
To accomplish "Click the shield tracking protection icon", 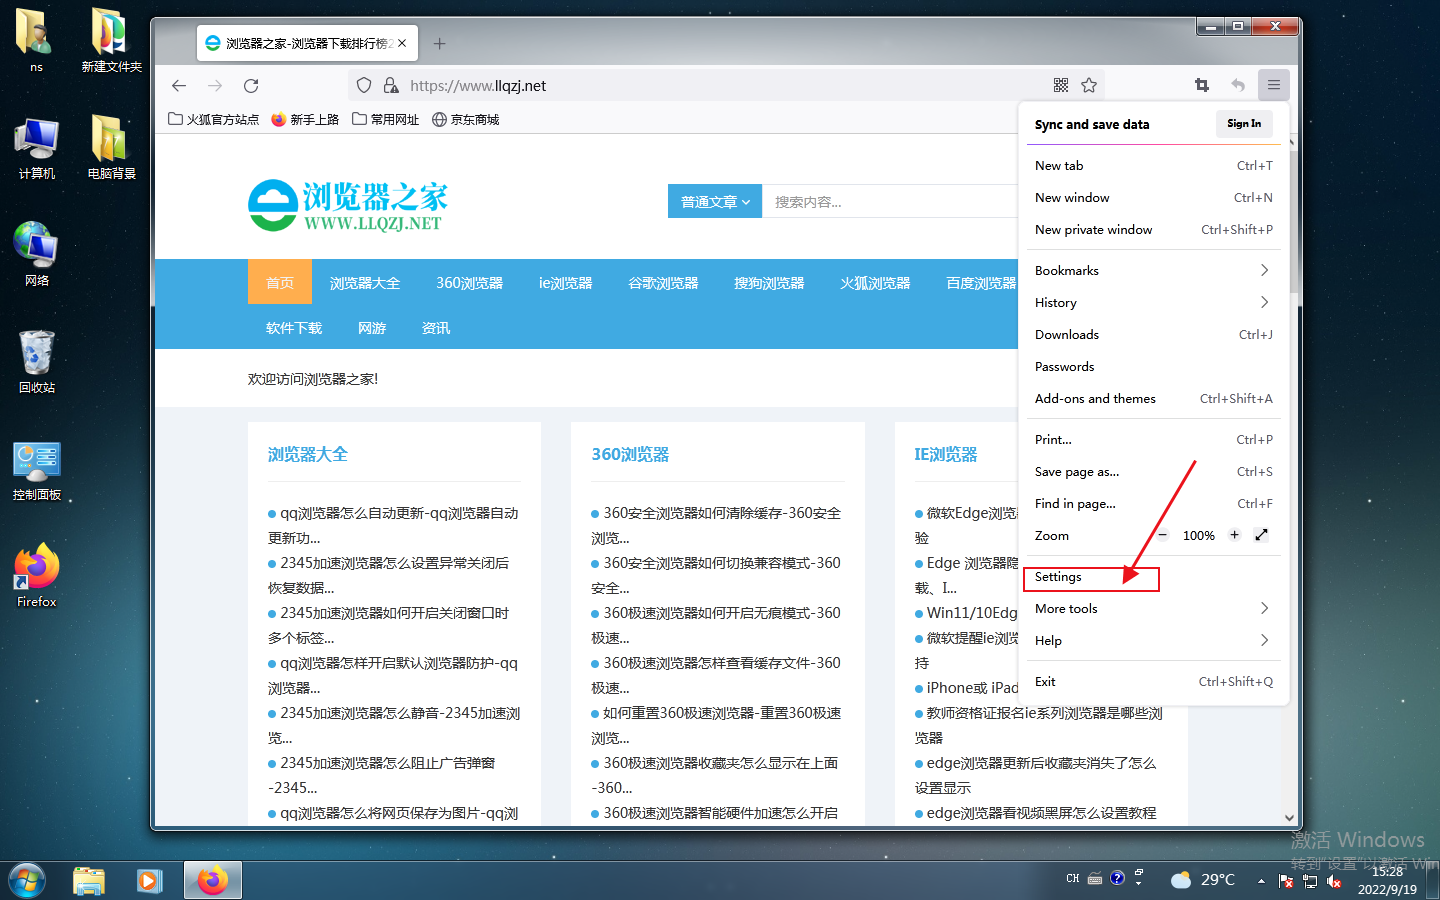I will (x=364, y=86).
